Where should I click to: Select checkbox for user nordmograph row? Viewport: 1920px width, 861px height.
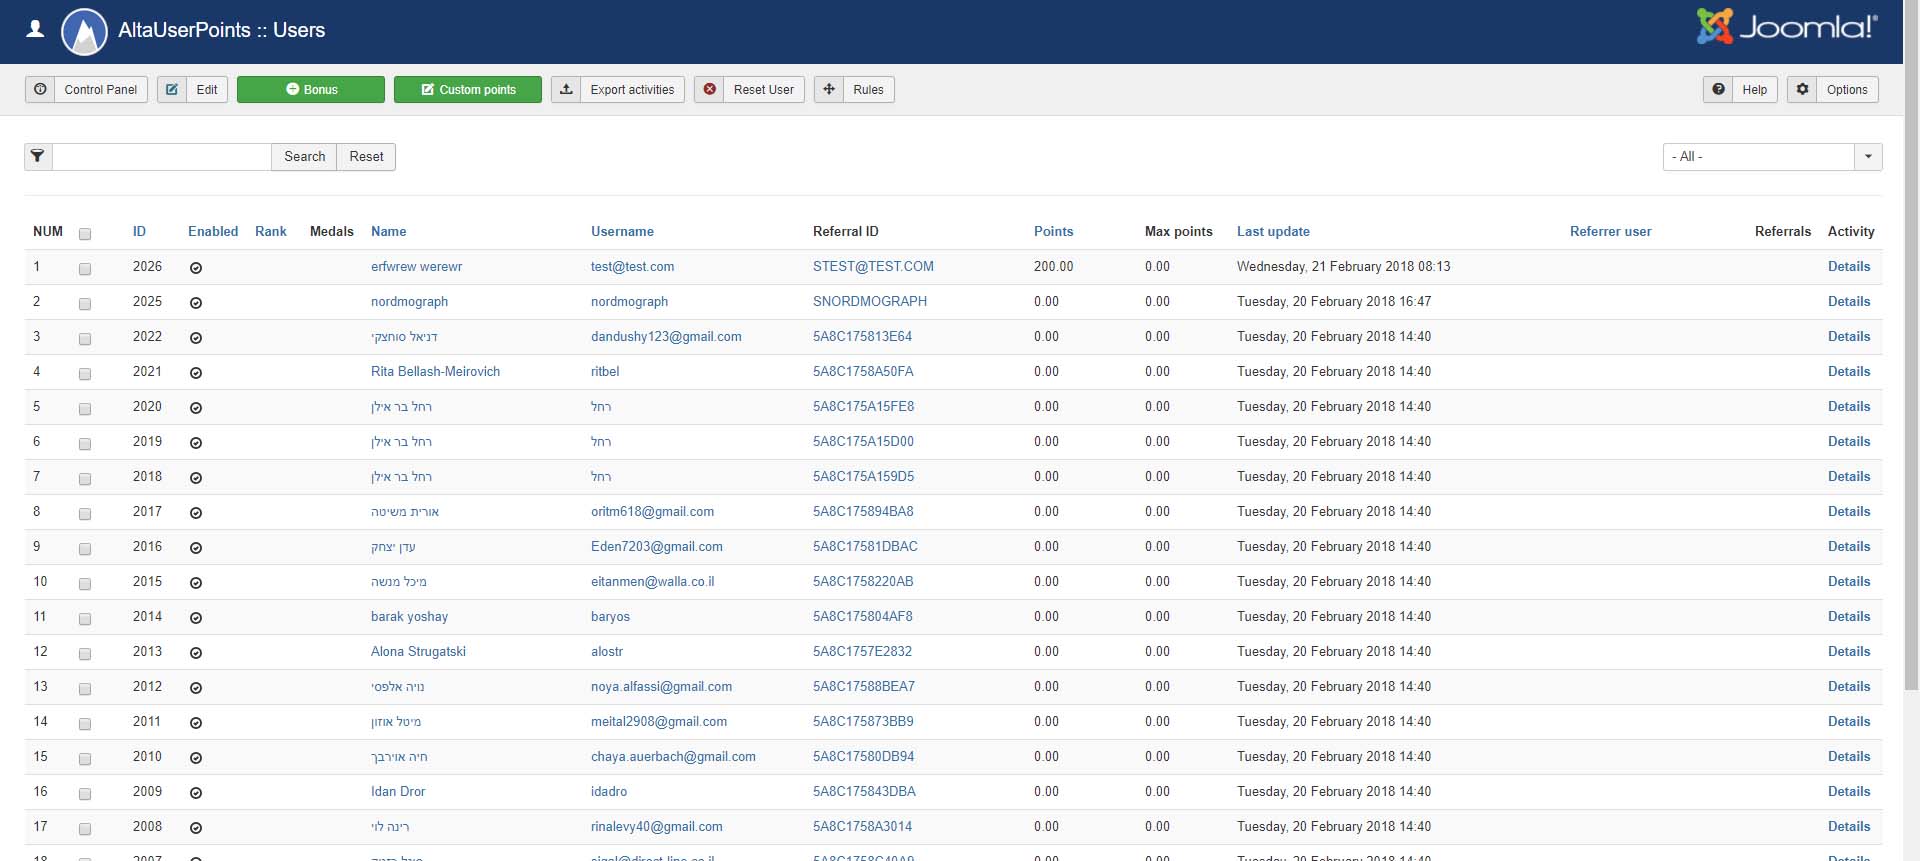coord(85,303)
